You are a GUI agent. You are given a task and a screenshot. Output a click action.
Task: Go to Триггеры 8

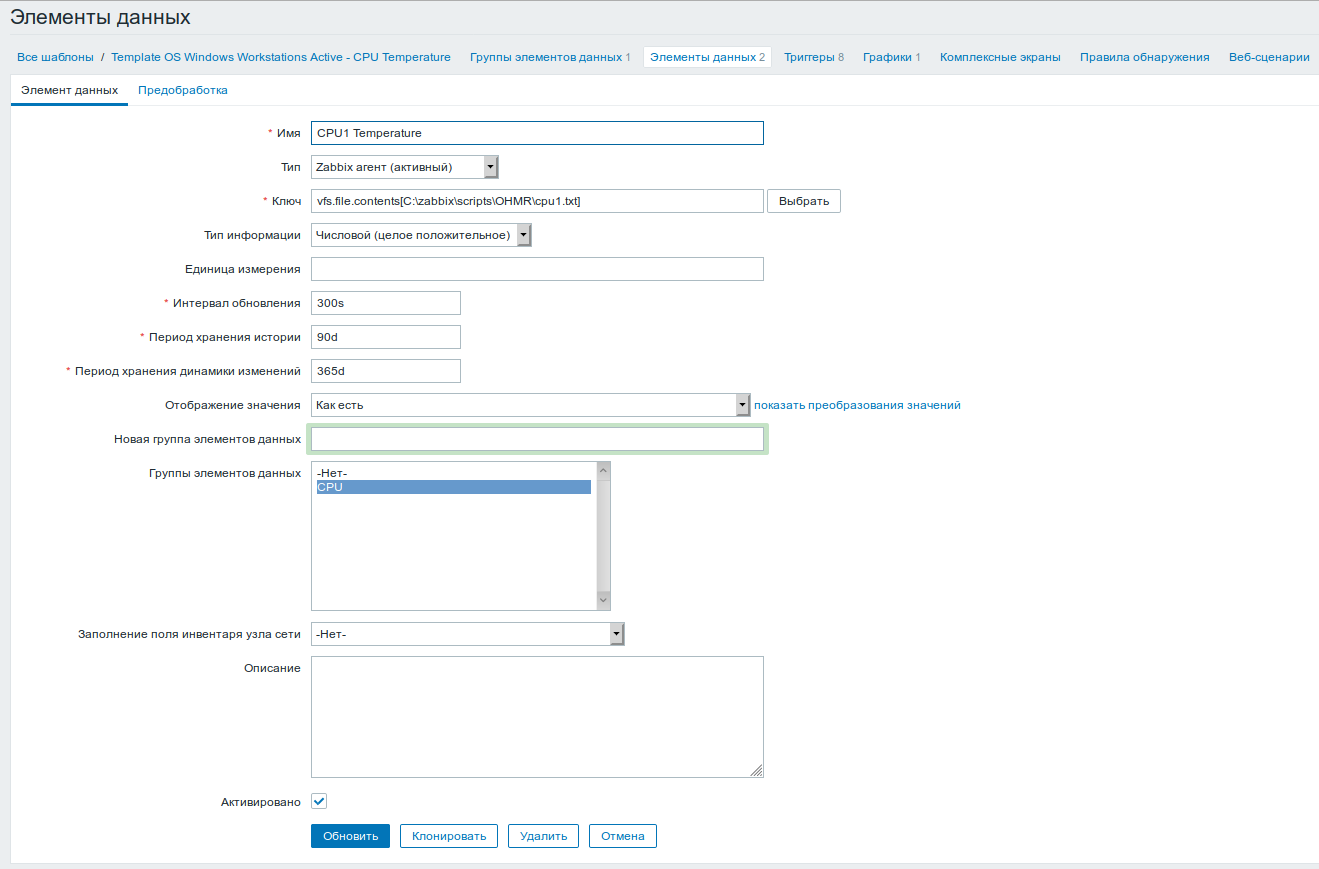click(x=814, y=57)
